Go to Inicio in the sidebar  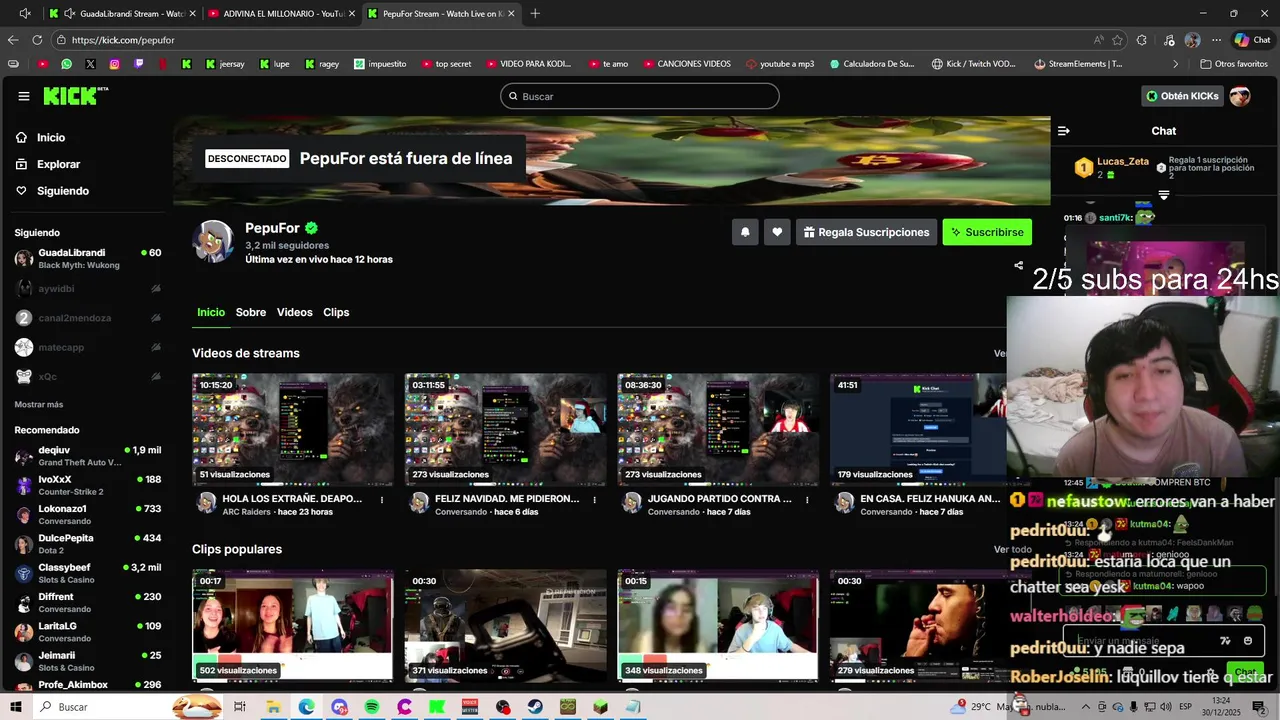(x=51, y=138)
